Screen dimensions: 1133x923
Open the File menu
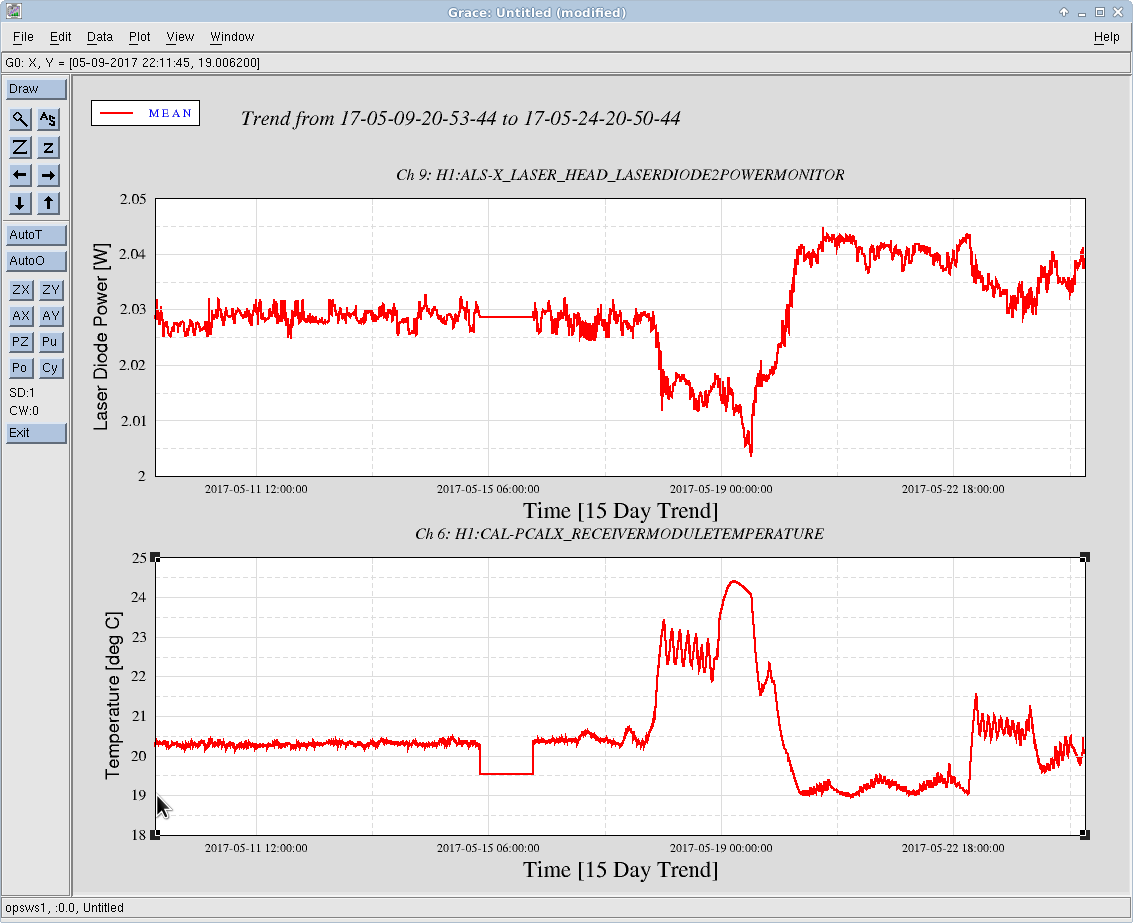pos(23,37)
